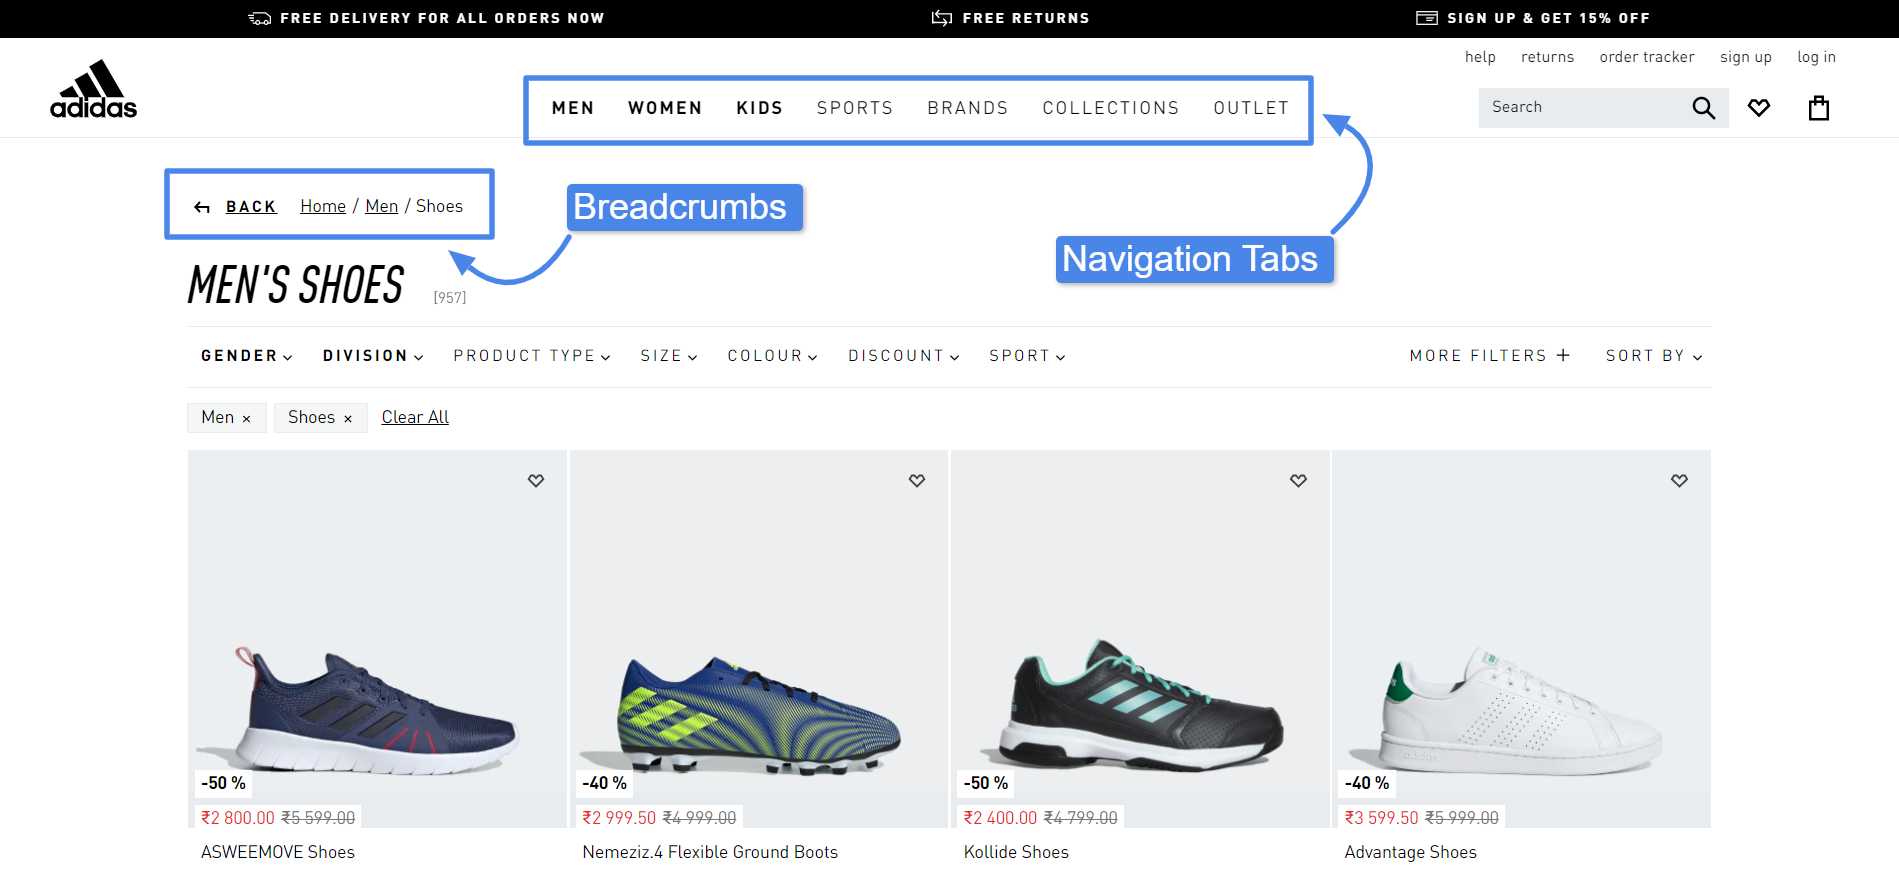Open the Brands navigation tab
The width and height of the screenshot is (1899, 870).
click(968, 108)
